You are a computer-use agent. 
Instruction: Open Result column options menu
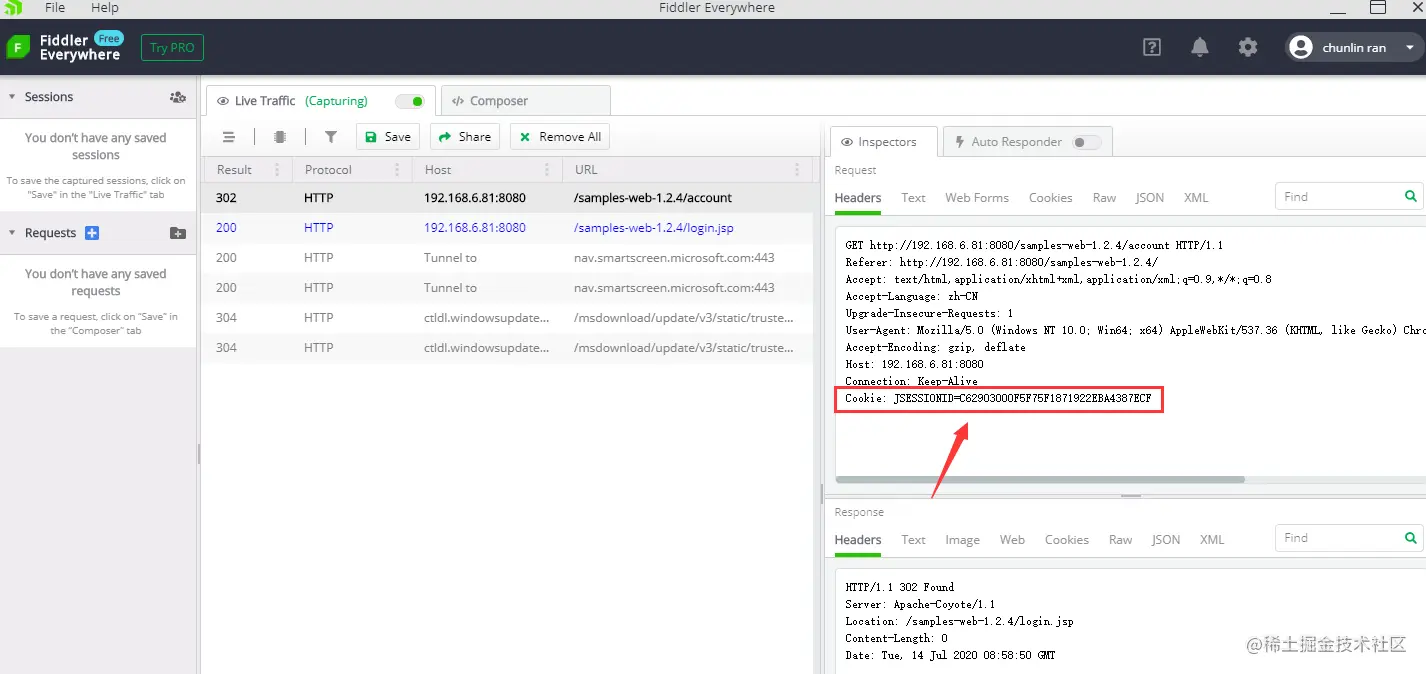277,170
